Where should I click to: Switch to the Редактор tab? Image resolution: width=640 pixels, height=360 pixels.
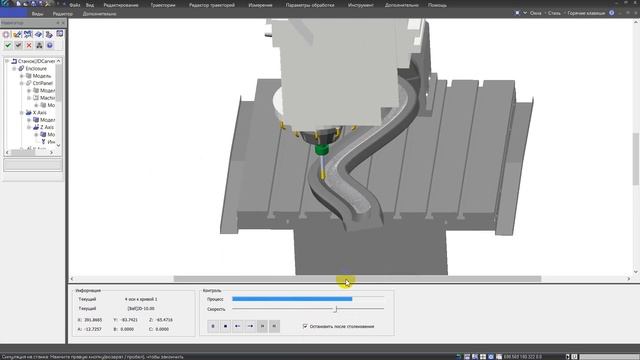pos(63,13)
